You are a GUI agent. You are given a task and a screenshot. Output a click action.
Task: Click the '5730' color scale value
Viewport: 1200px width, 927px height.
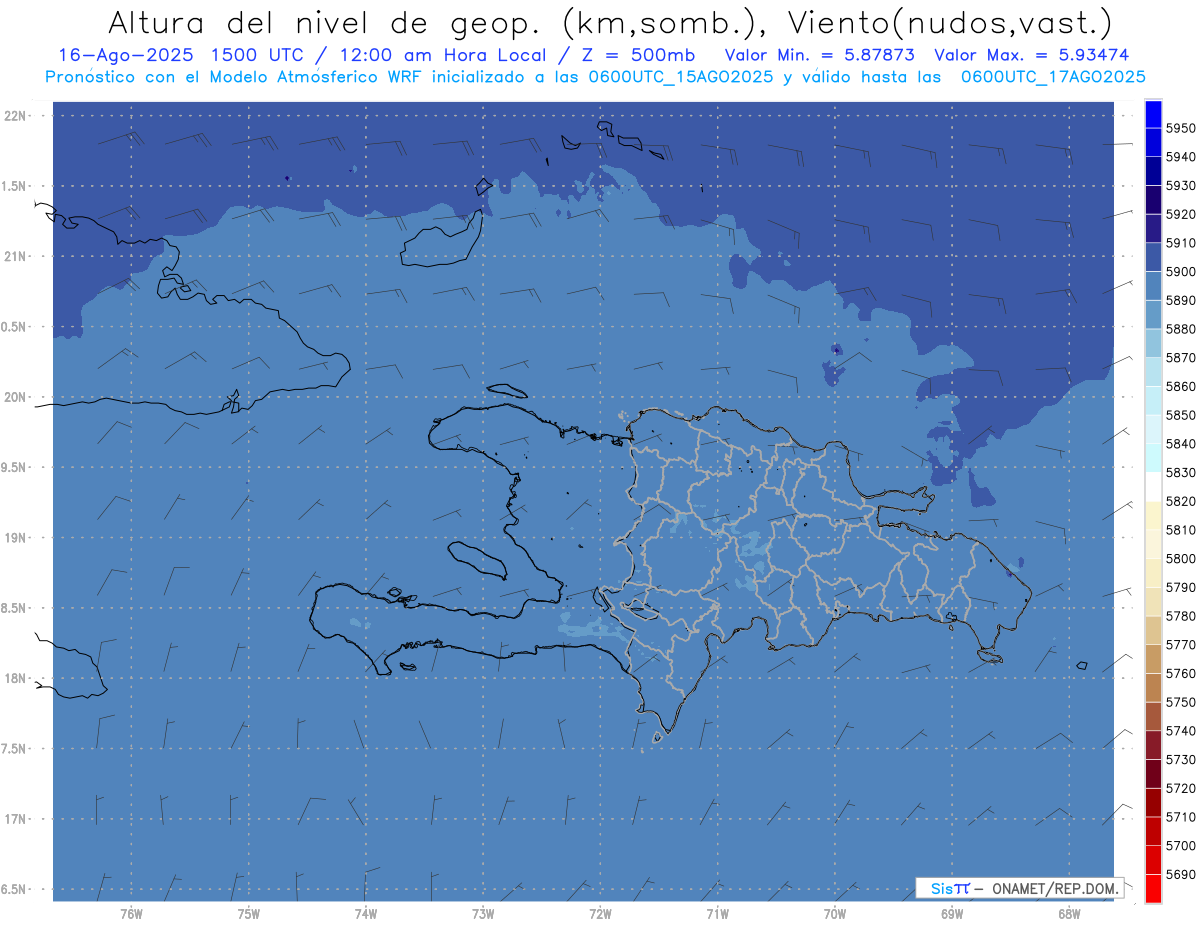pos(1180,759)
